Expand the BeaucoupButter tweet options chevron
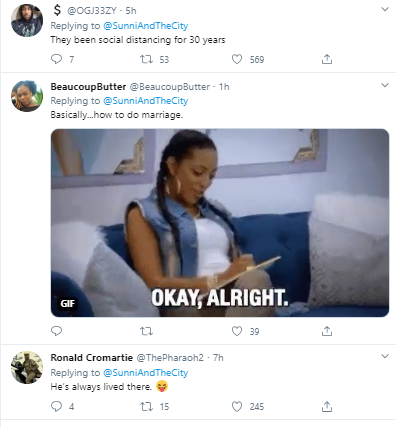 coord(385,85)
